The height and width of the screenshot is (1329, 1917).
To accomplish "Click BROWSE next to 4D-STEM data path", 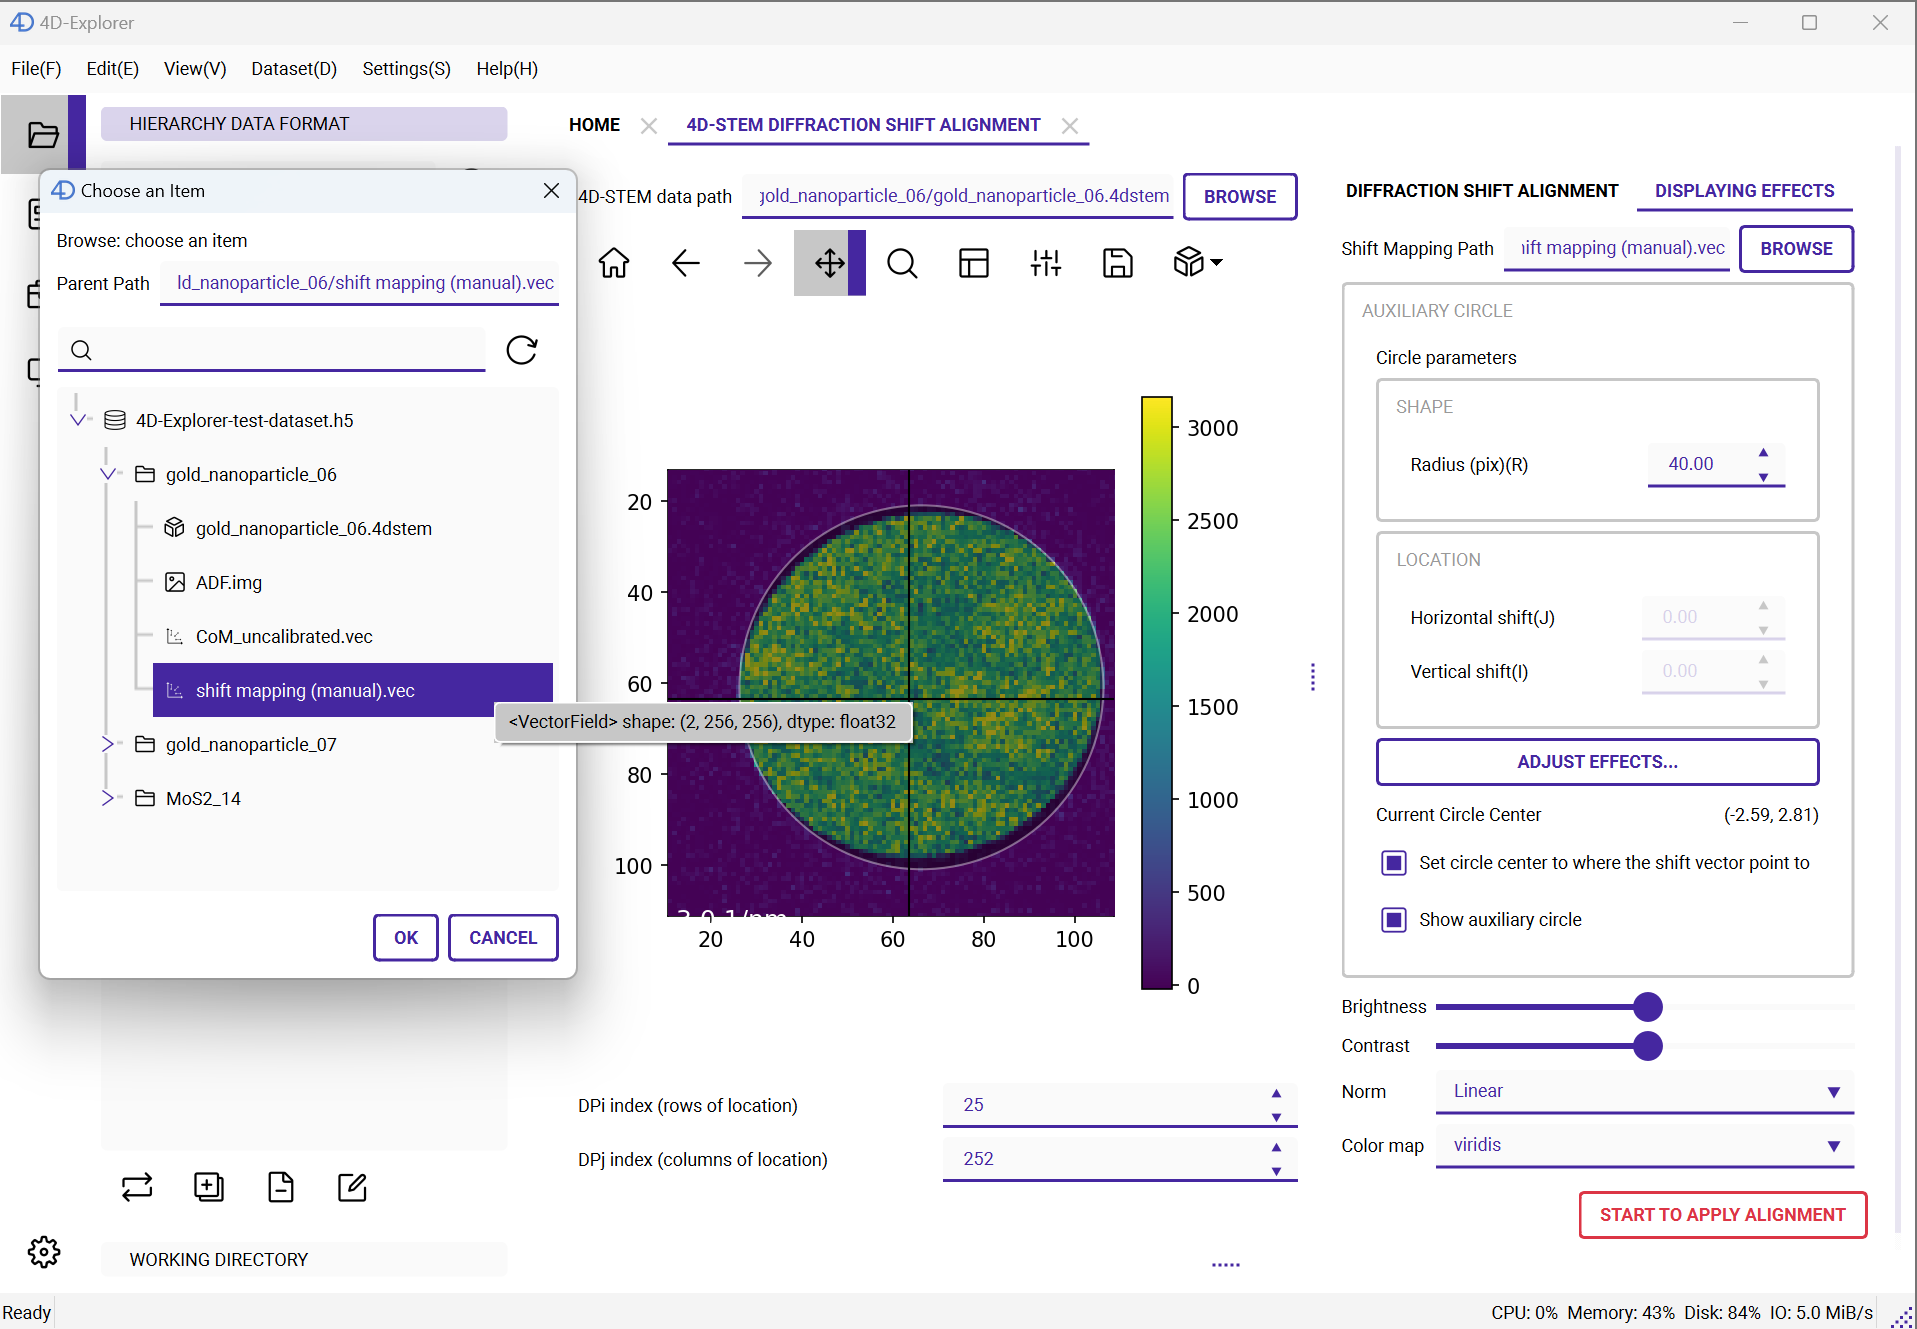I will click(1240, 197).
